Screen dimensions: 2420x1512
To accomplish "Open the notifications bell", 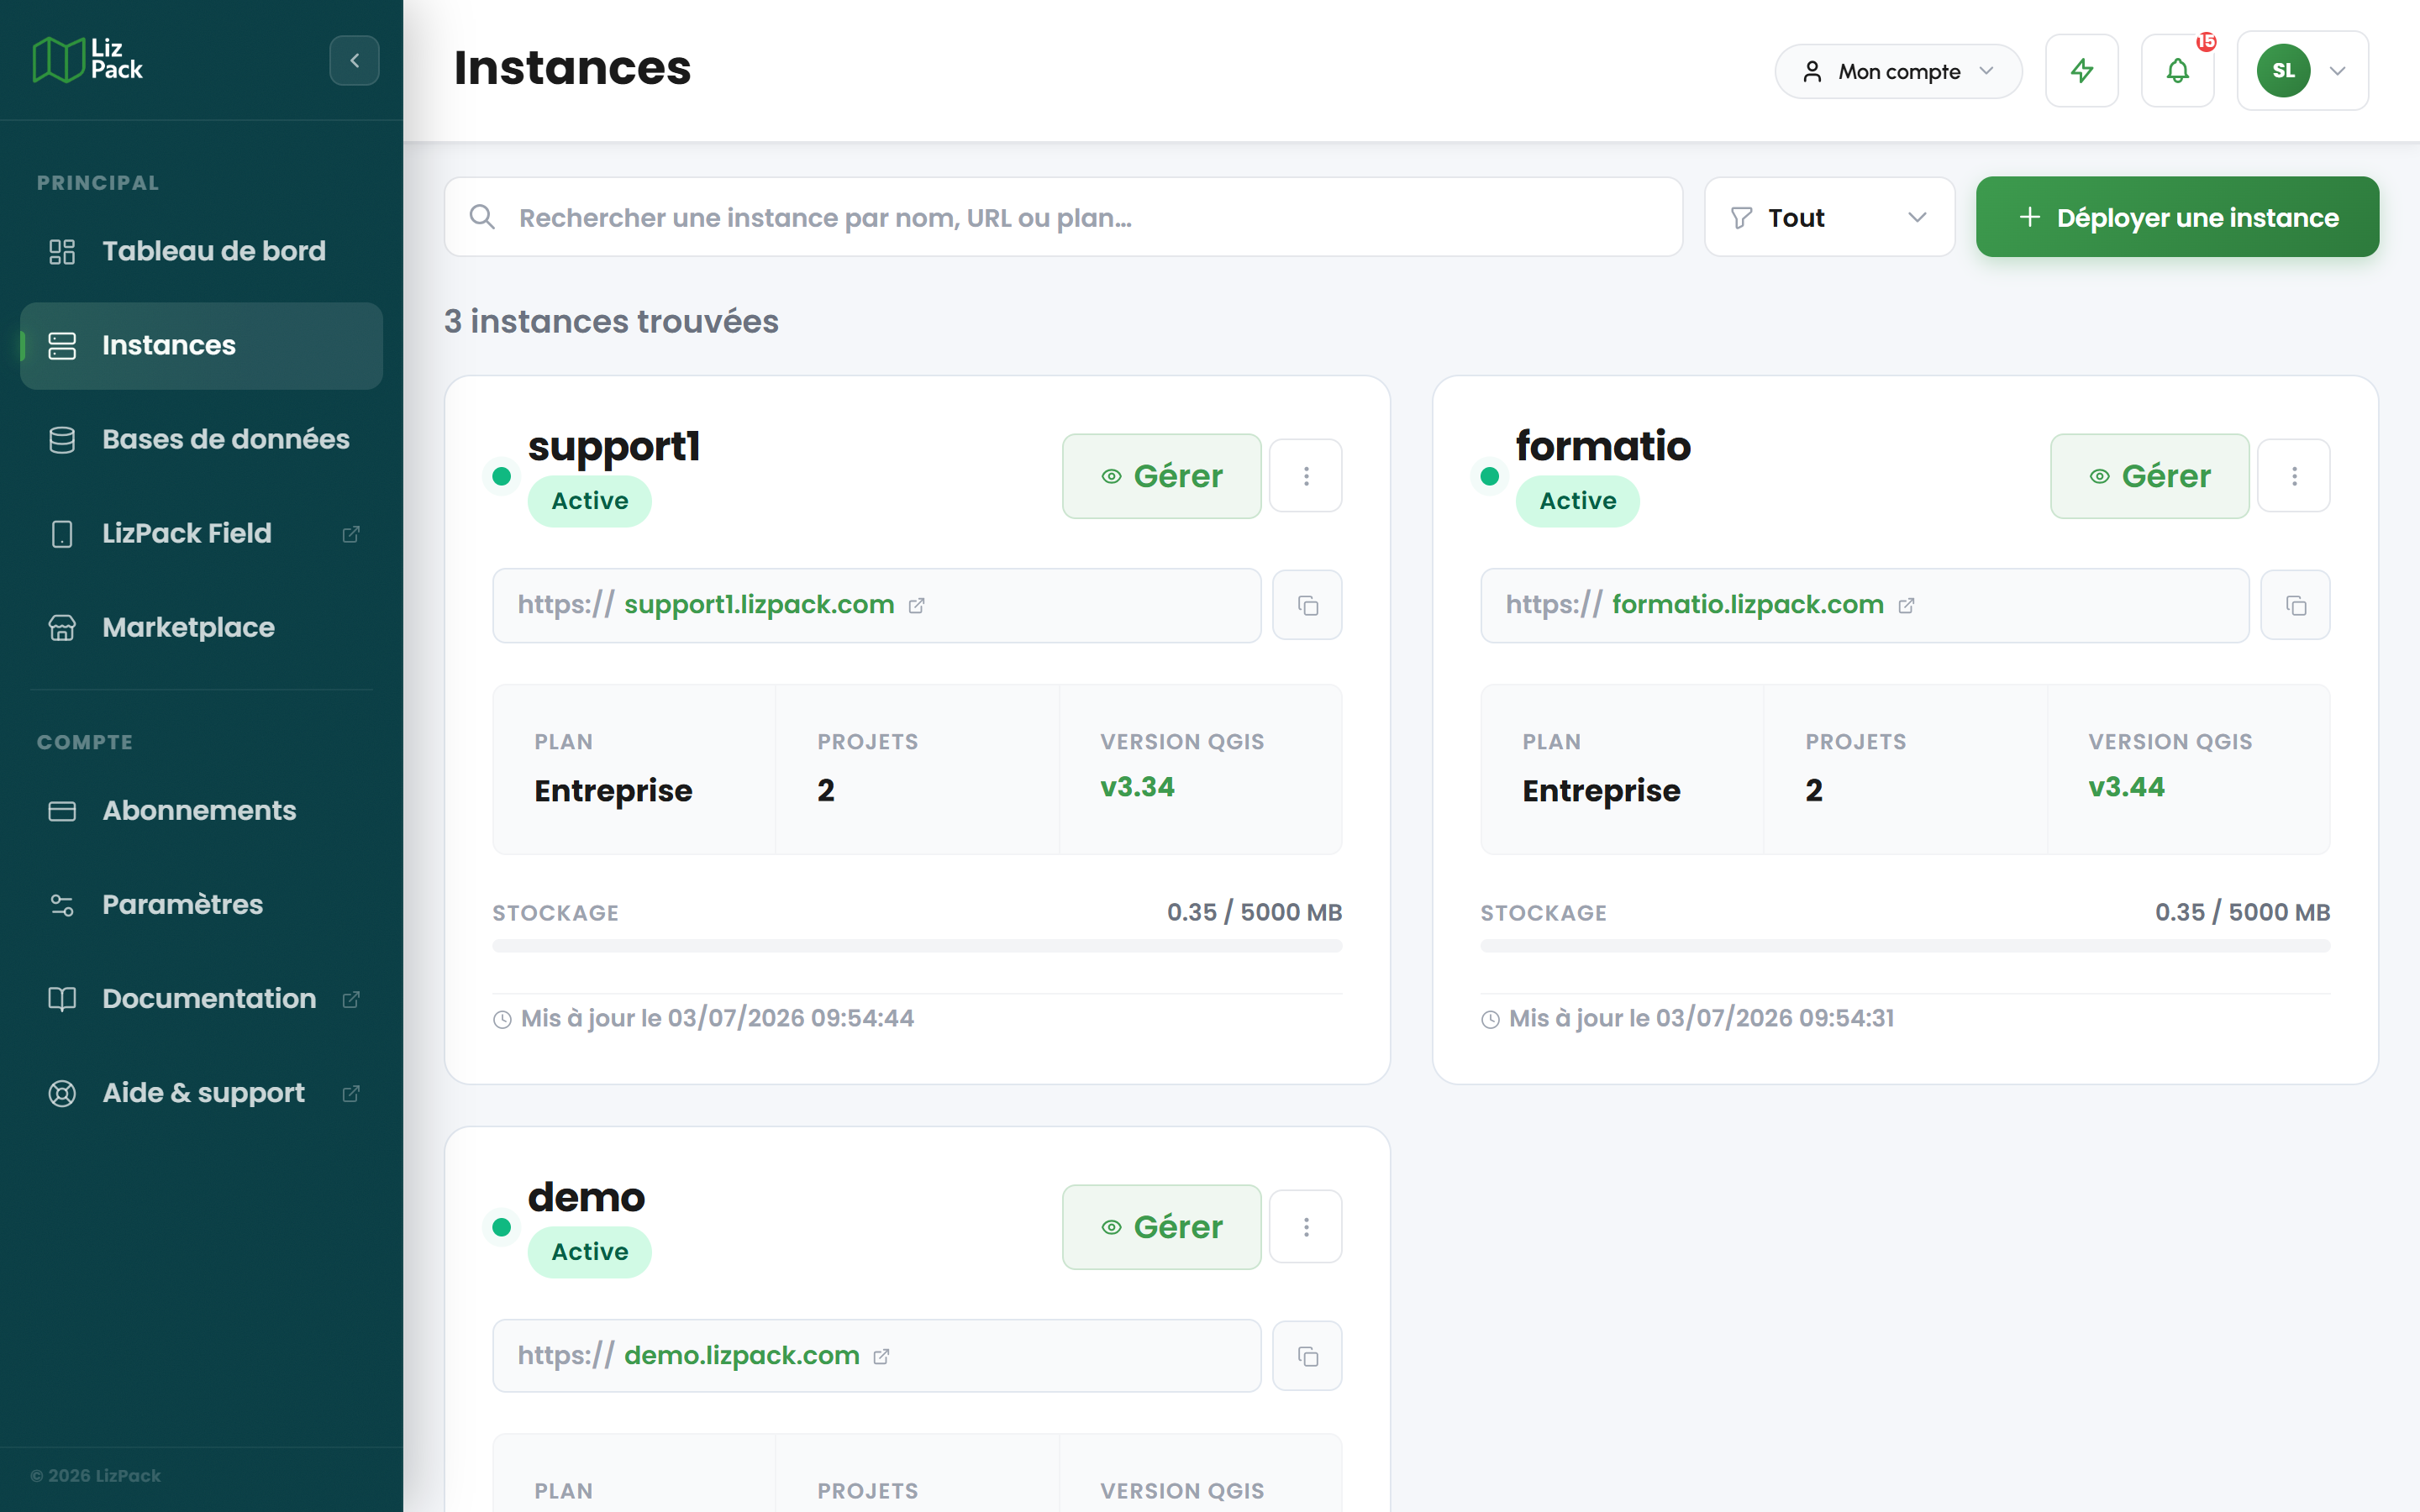I will [x=2177, y=71].
